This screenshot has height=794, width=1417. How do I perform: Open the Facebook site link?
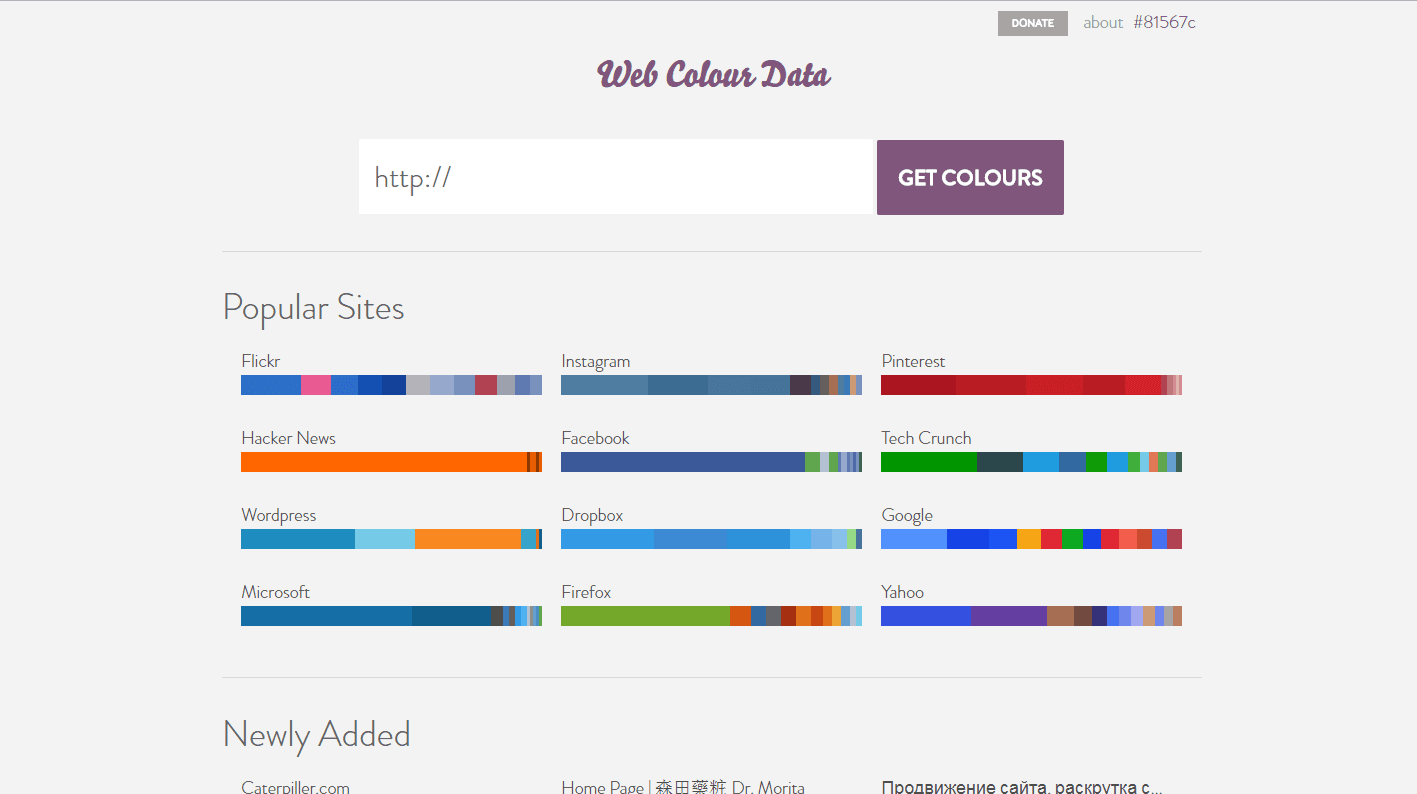[595, 438]
